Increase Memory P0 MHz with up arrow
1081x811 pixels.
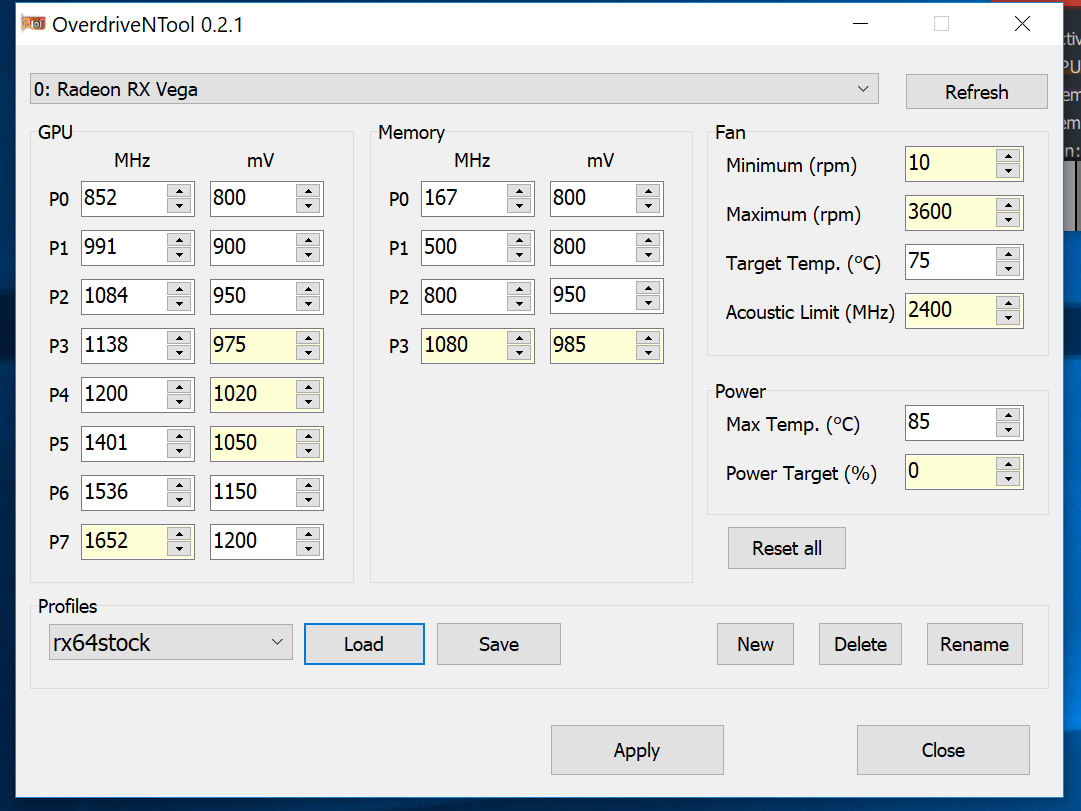click(x=519, y=191)
